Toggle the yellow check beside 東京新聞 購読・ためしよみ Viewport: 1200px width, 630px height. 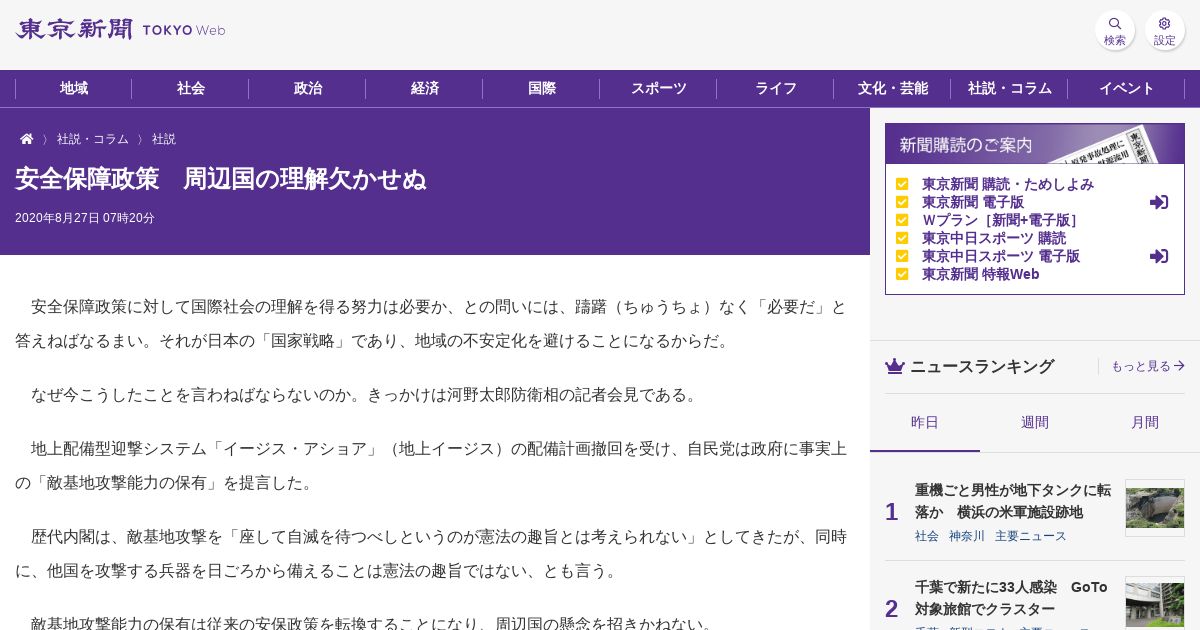902,184
